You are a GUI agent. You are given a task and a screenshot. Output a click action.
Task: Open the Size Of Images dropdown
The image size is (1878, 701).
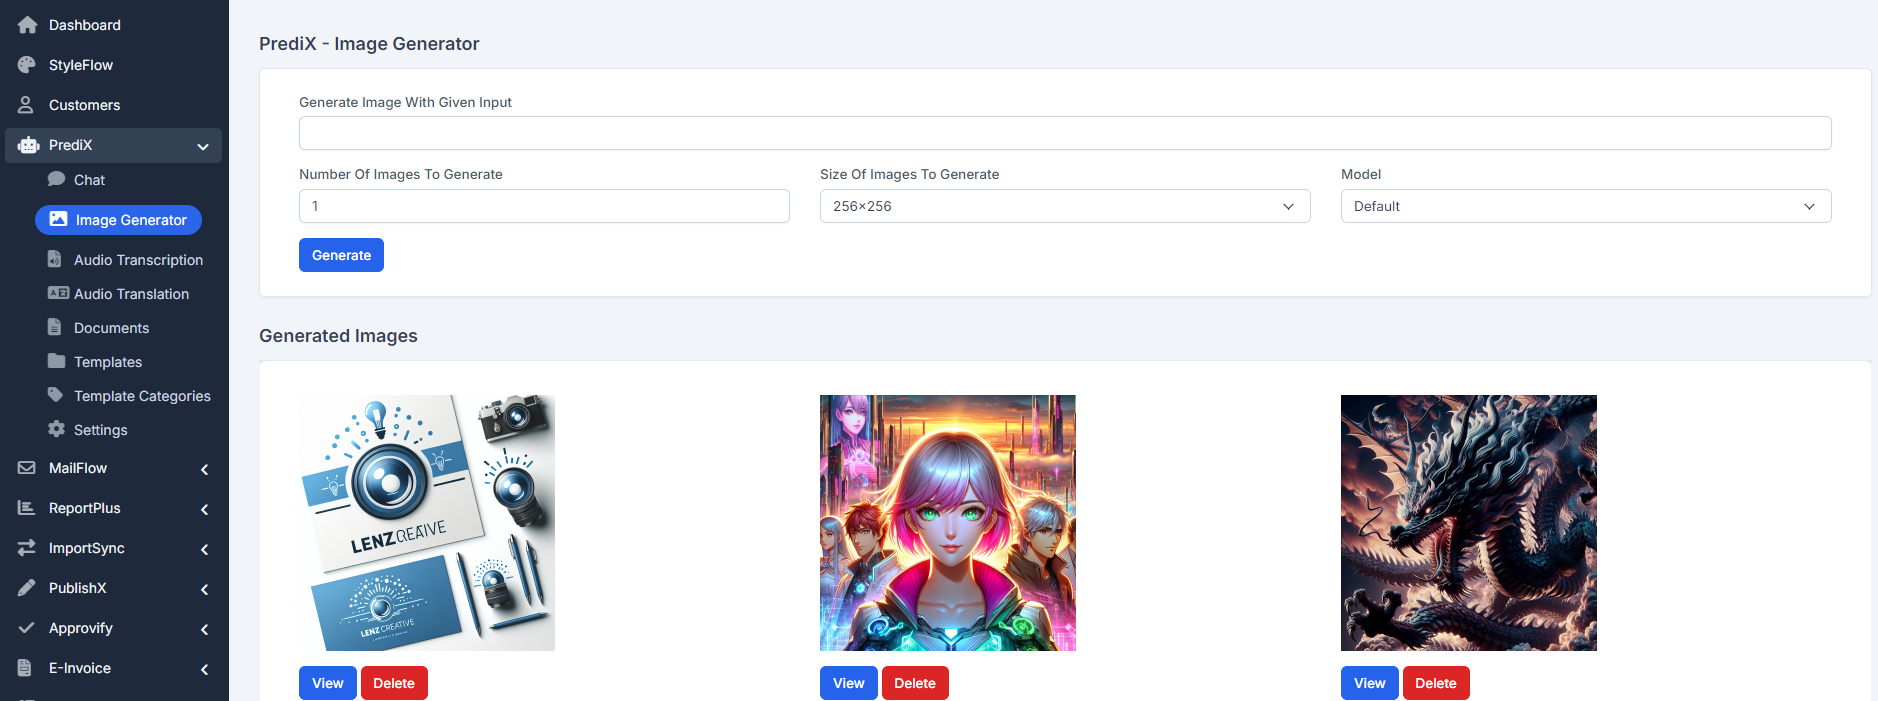click(x=1065, y=206)
